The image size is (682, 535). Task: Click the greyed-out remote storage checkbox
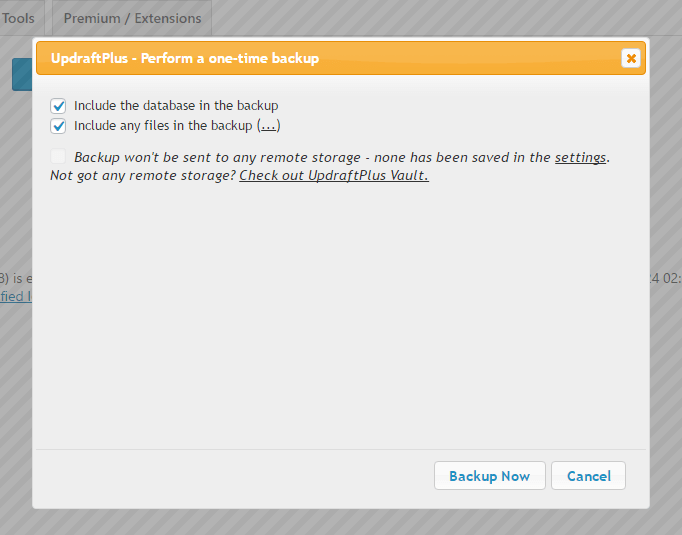(58, 156)
